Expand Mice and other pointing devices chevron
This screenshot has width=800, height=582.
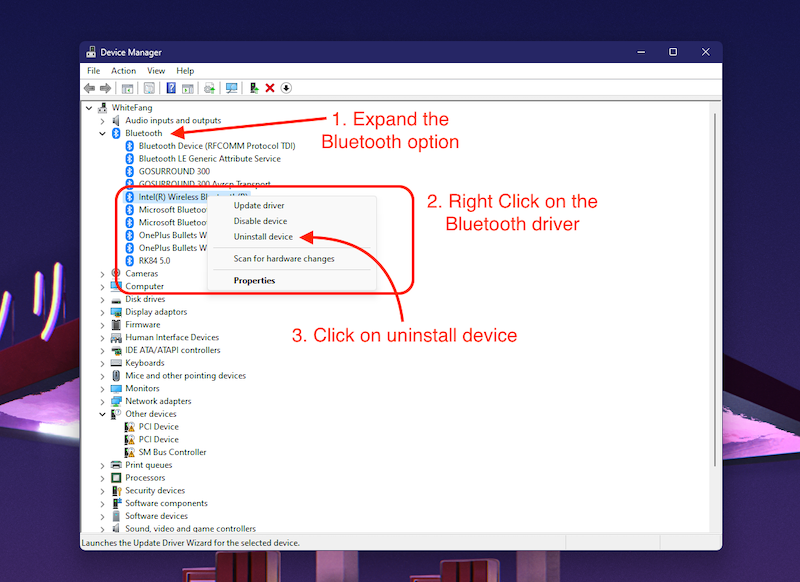[x=103, y=376]
